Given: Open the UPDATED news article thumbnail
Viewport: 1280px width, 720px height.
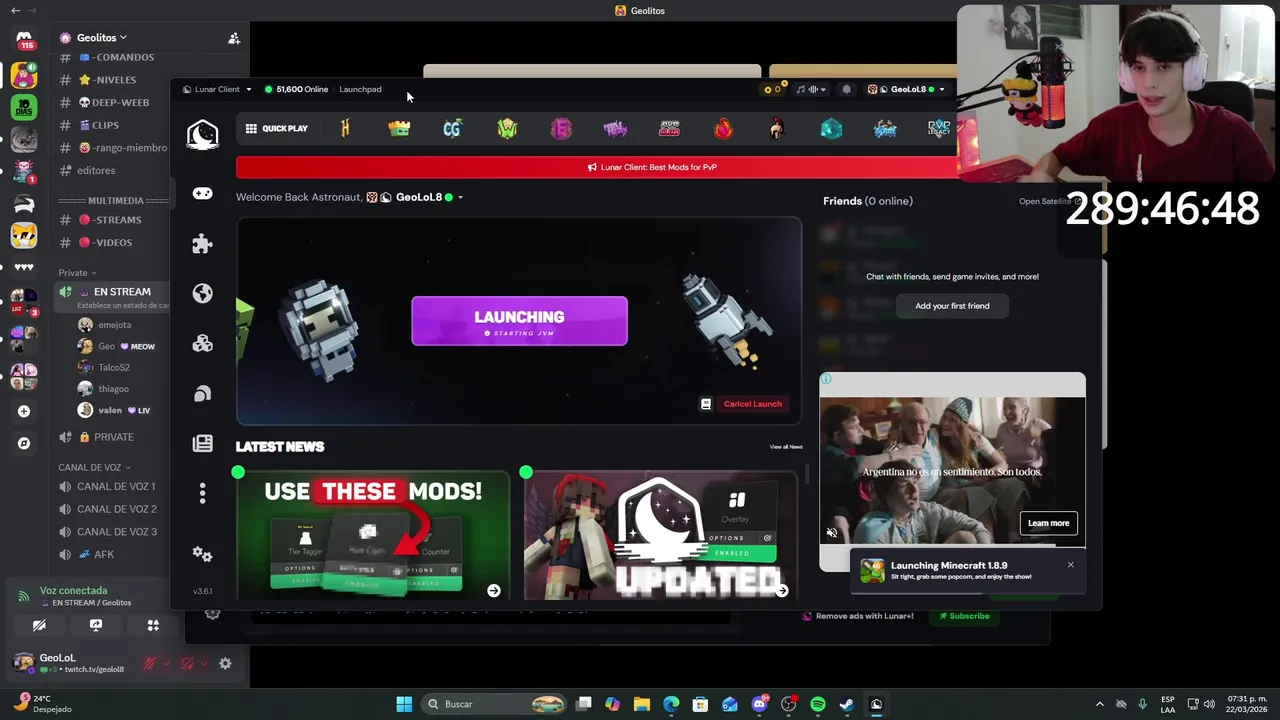Looking at the screenshot, I should (x=660, y=535).
